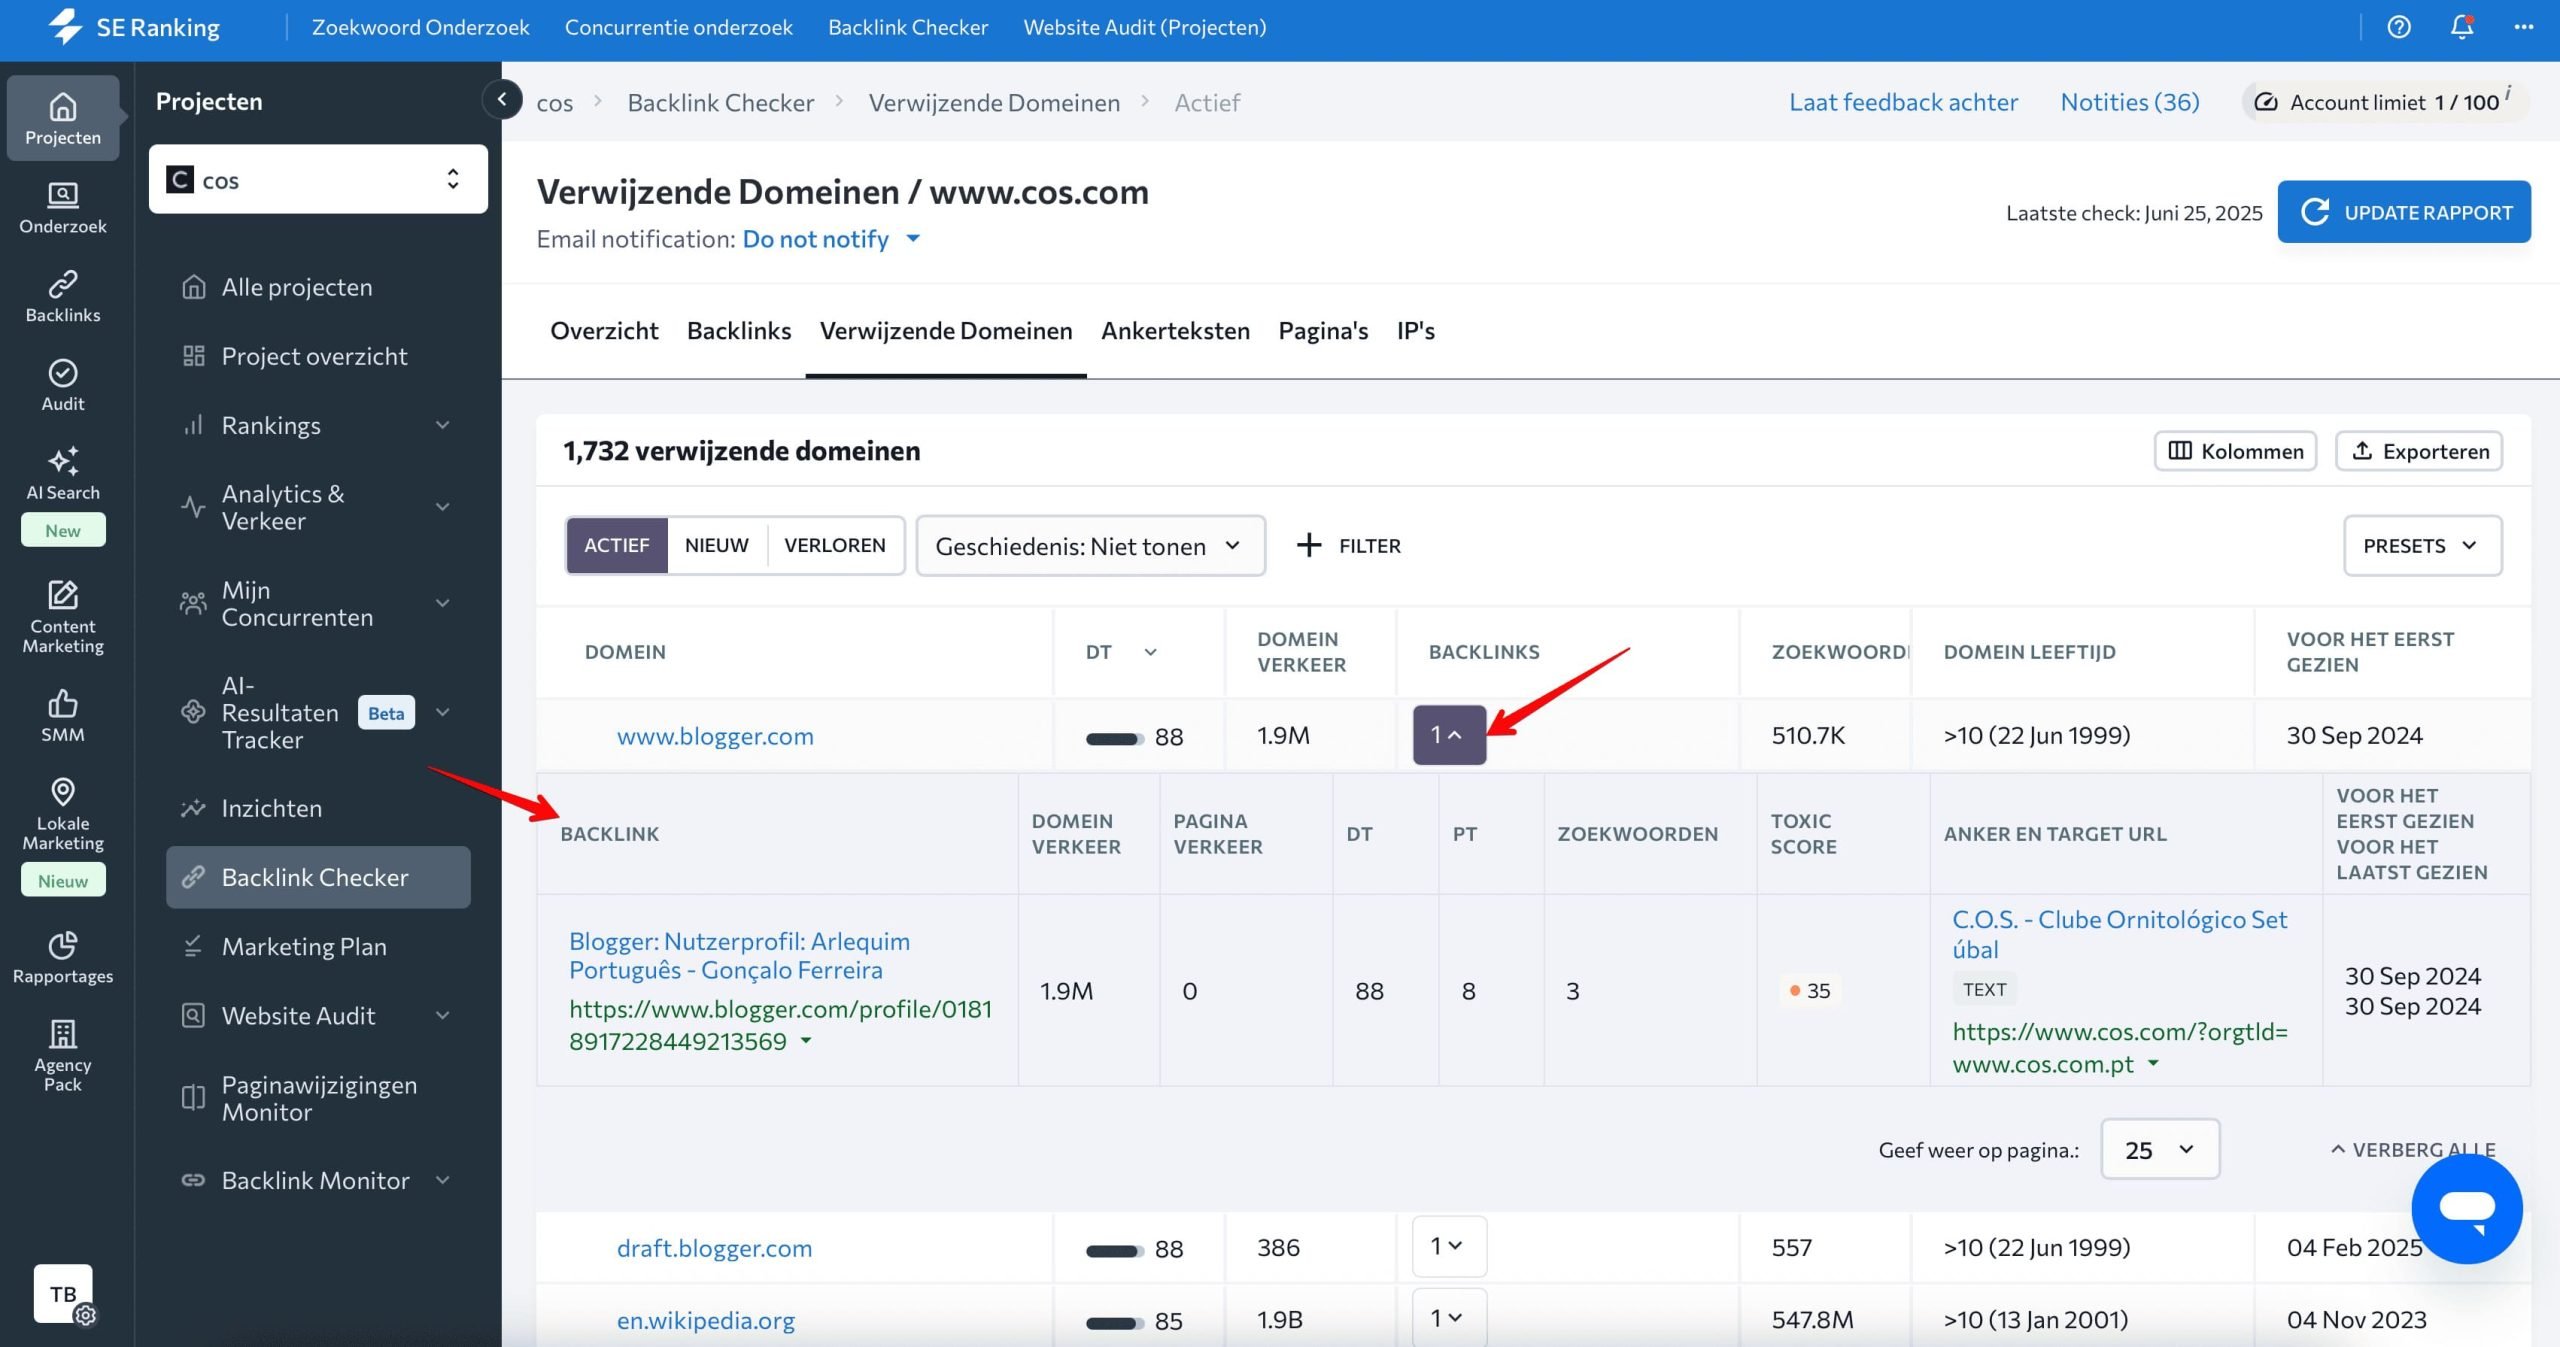Expand draft.blogger.com backlinks count
Screen dimensions: 2560x1347
click(x=1449, y=1246)
